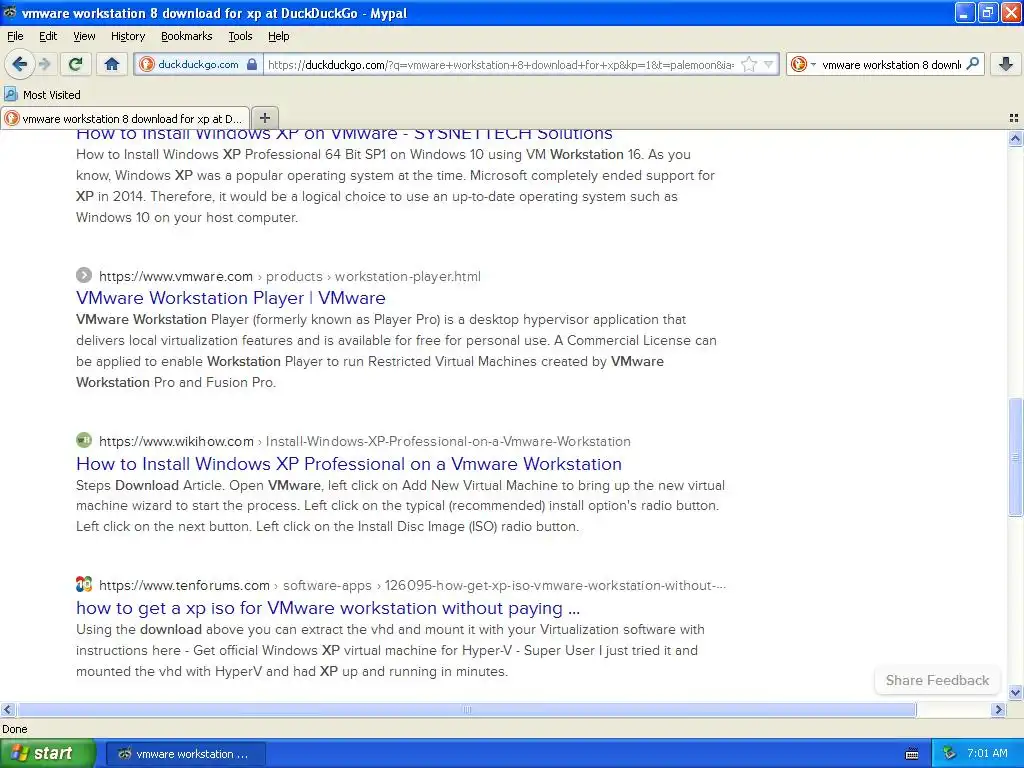Screen dimensions: 1024x768
Task: Open the Edit menu
Action: (x=48, y=36)
